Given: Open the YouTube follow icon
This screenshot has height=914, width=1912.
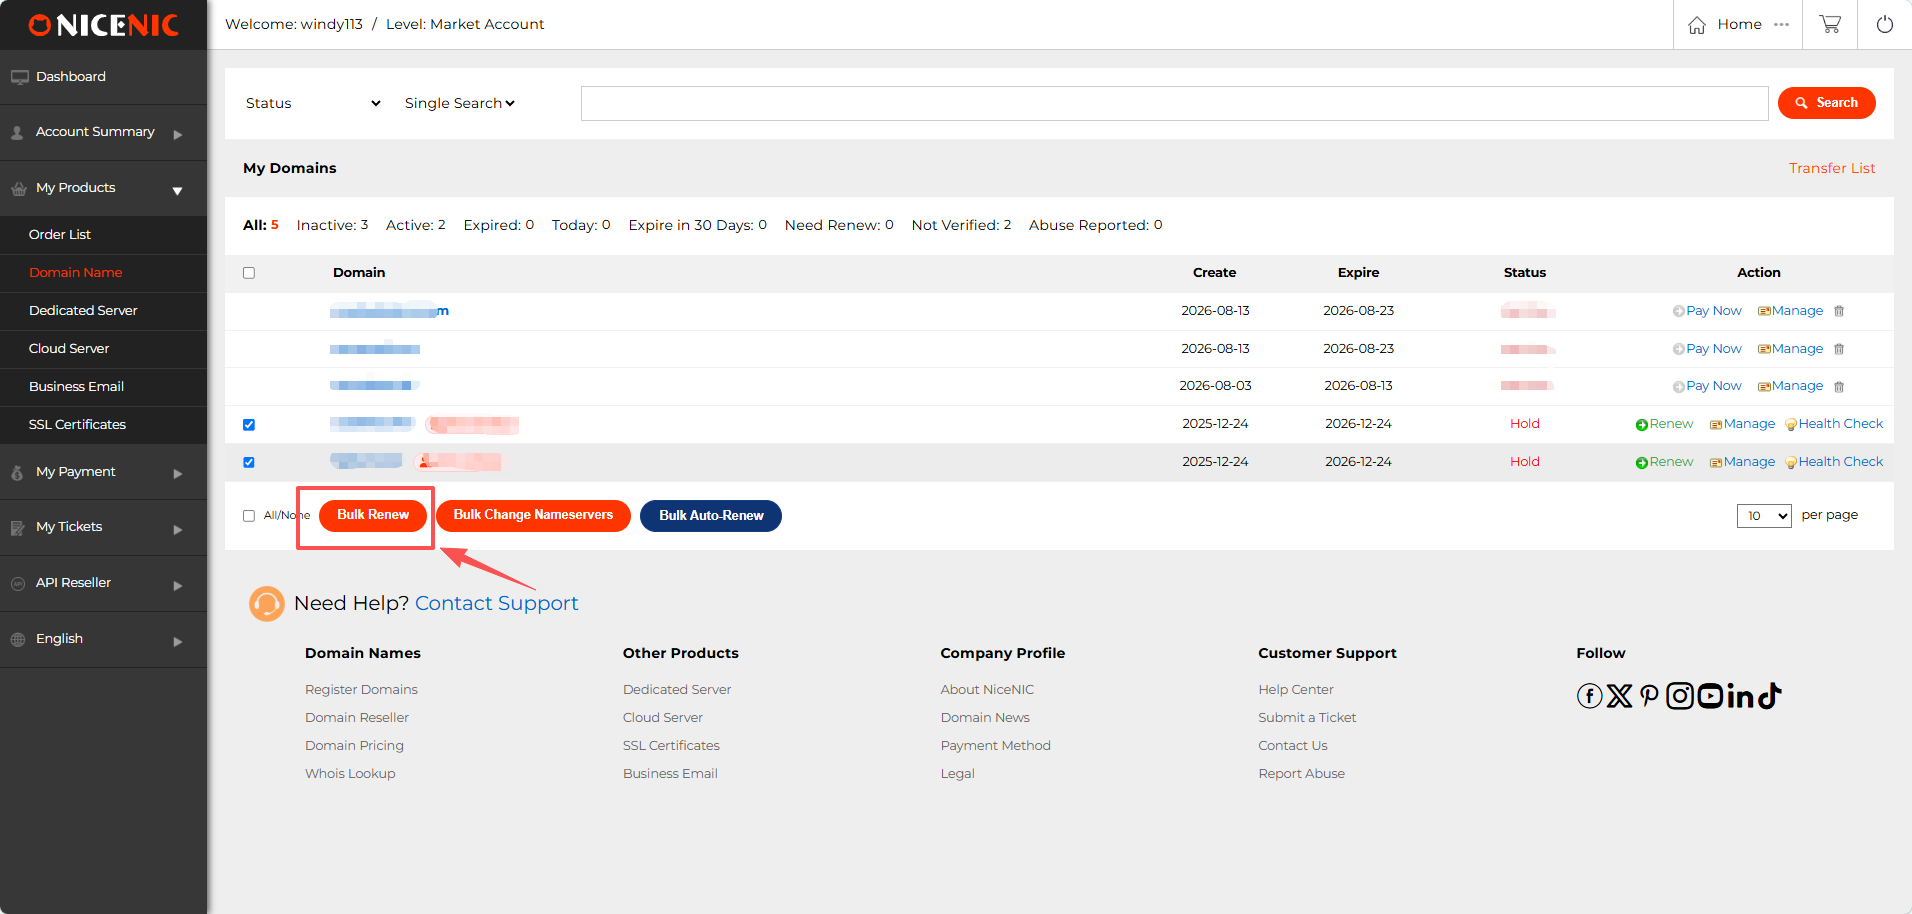Looking at the screenshot, I should pyautogui.click(x=1710, y=695).
